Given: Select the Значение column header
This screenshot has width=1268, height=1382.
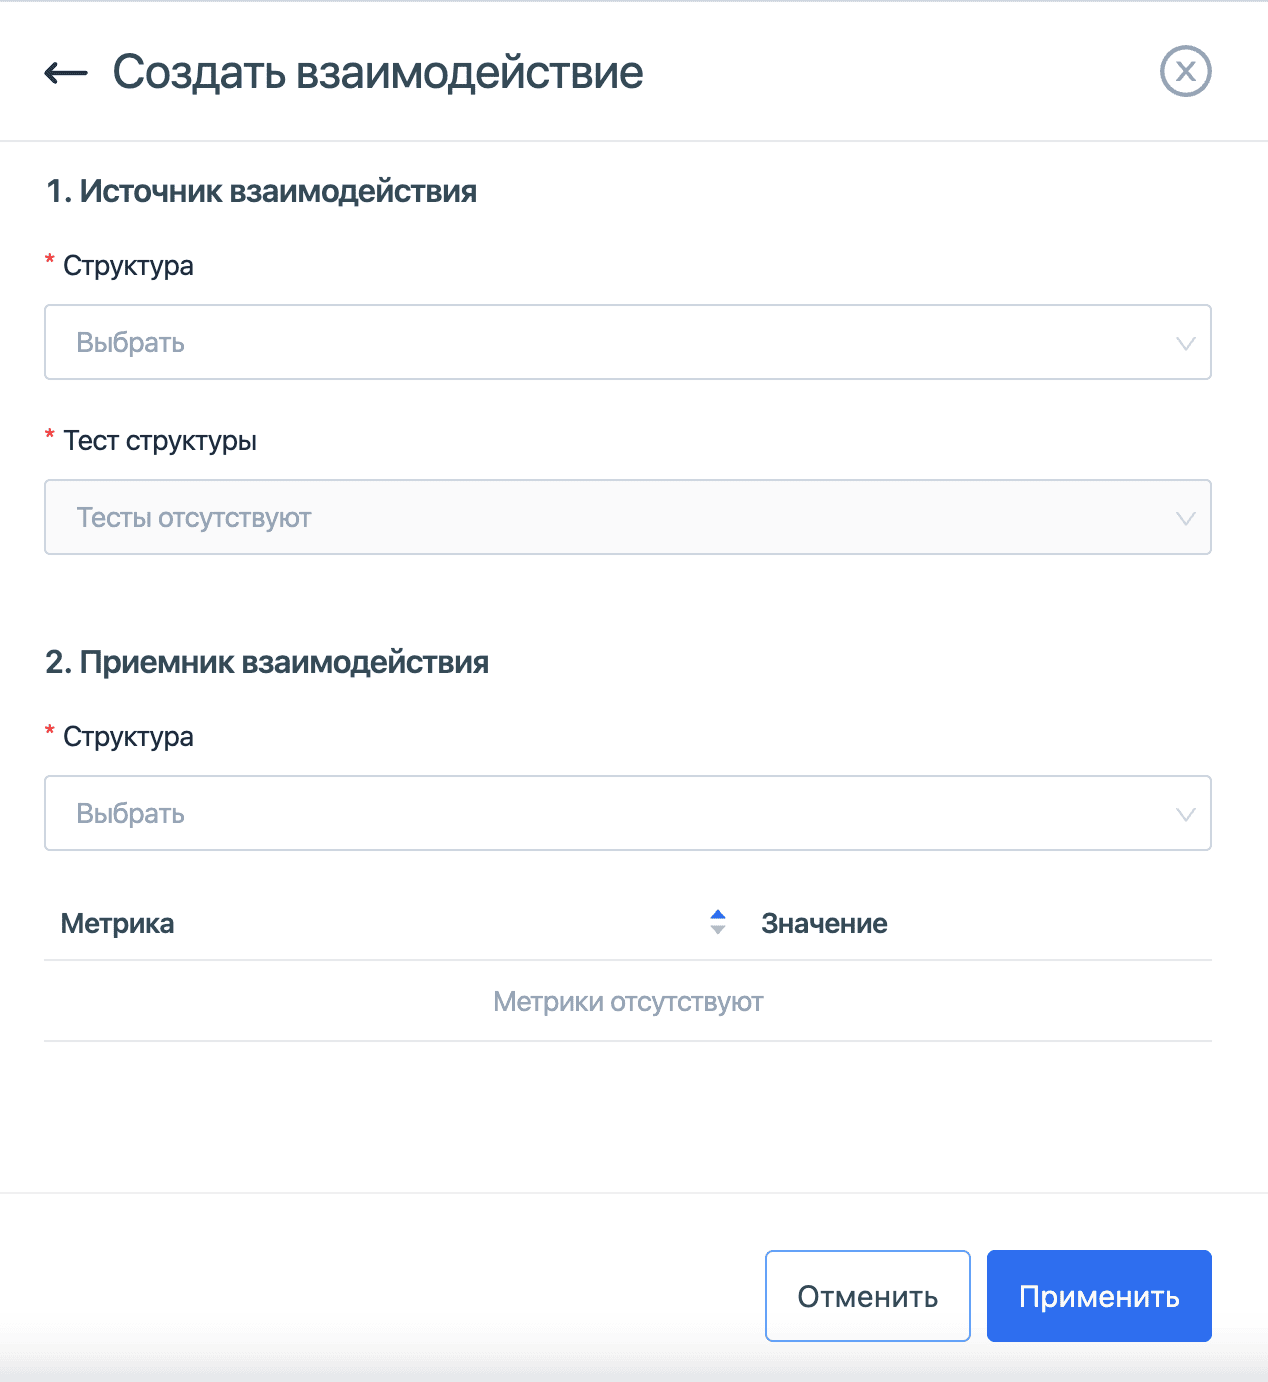Looking at the screenshot, I should (x=824, y=922).
